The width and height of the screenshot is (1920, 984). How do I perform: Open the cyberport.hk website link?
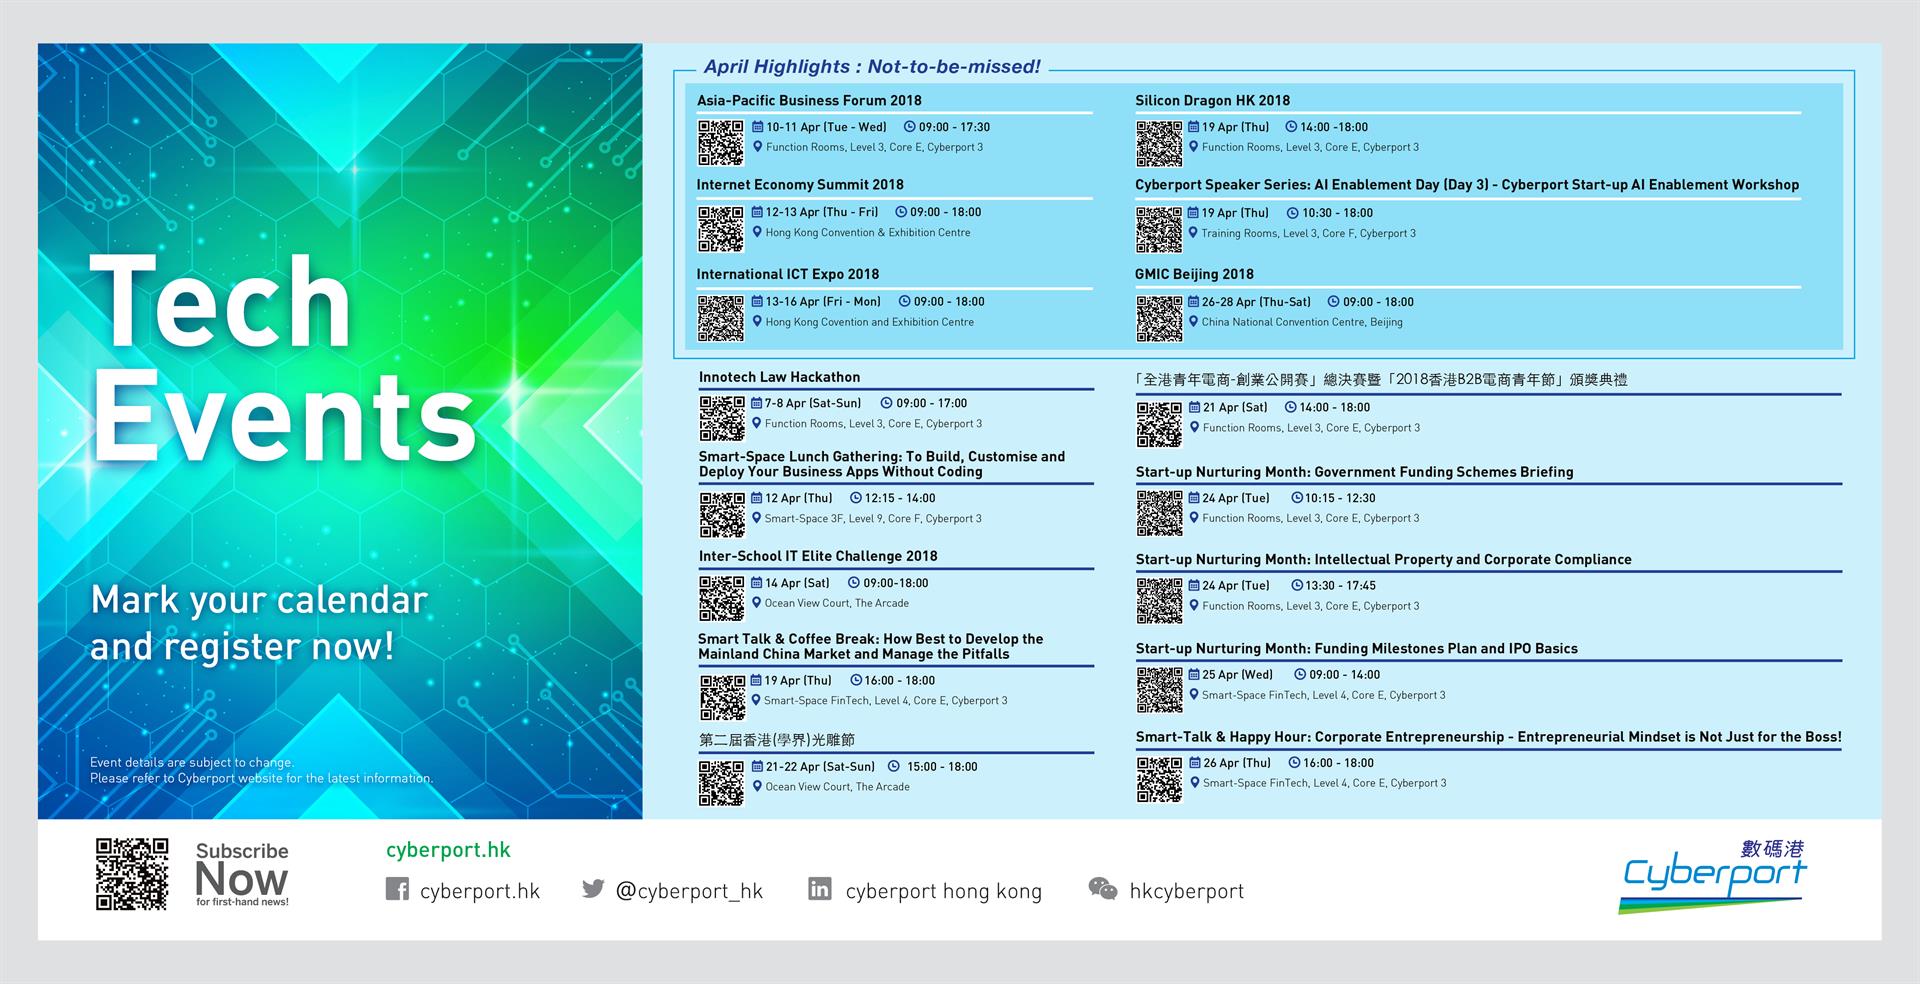click(x=448, y=850)
